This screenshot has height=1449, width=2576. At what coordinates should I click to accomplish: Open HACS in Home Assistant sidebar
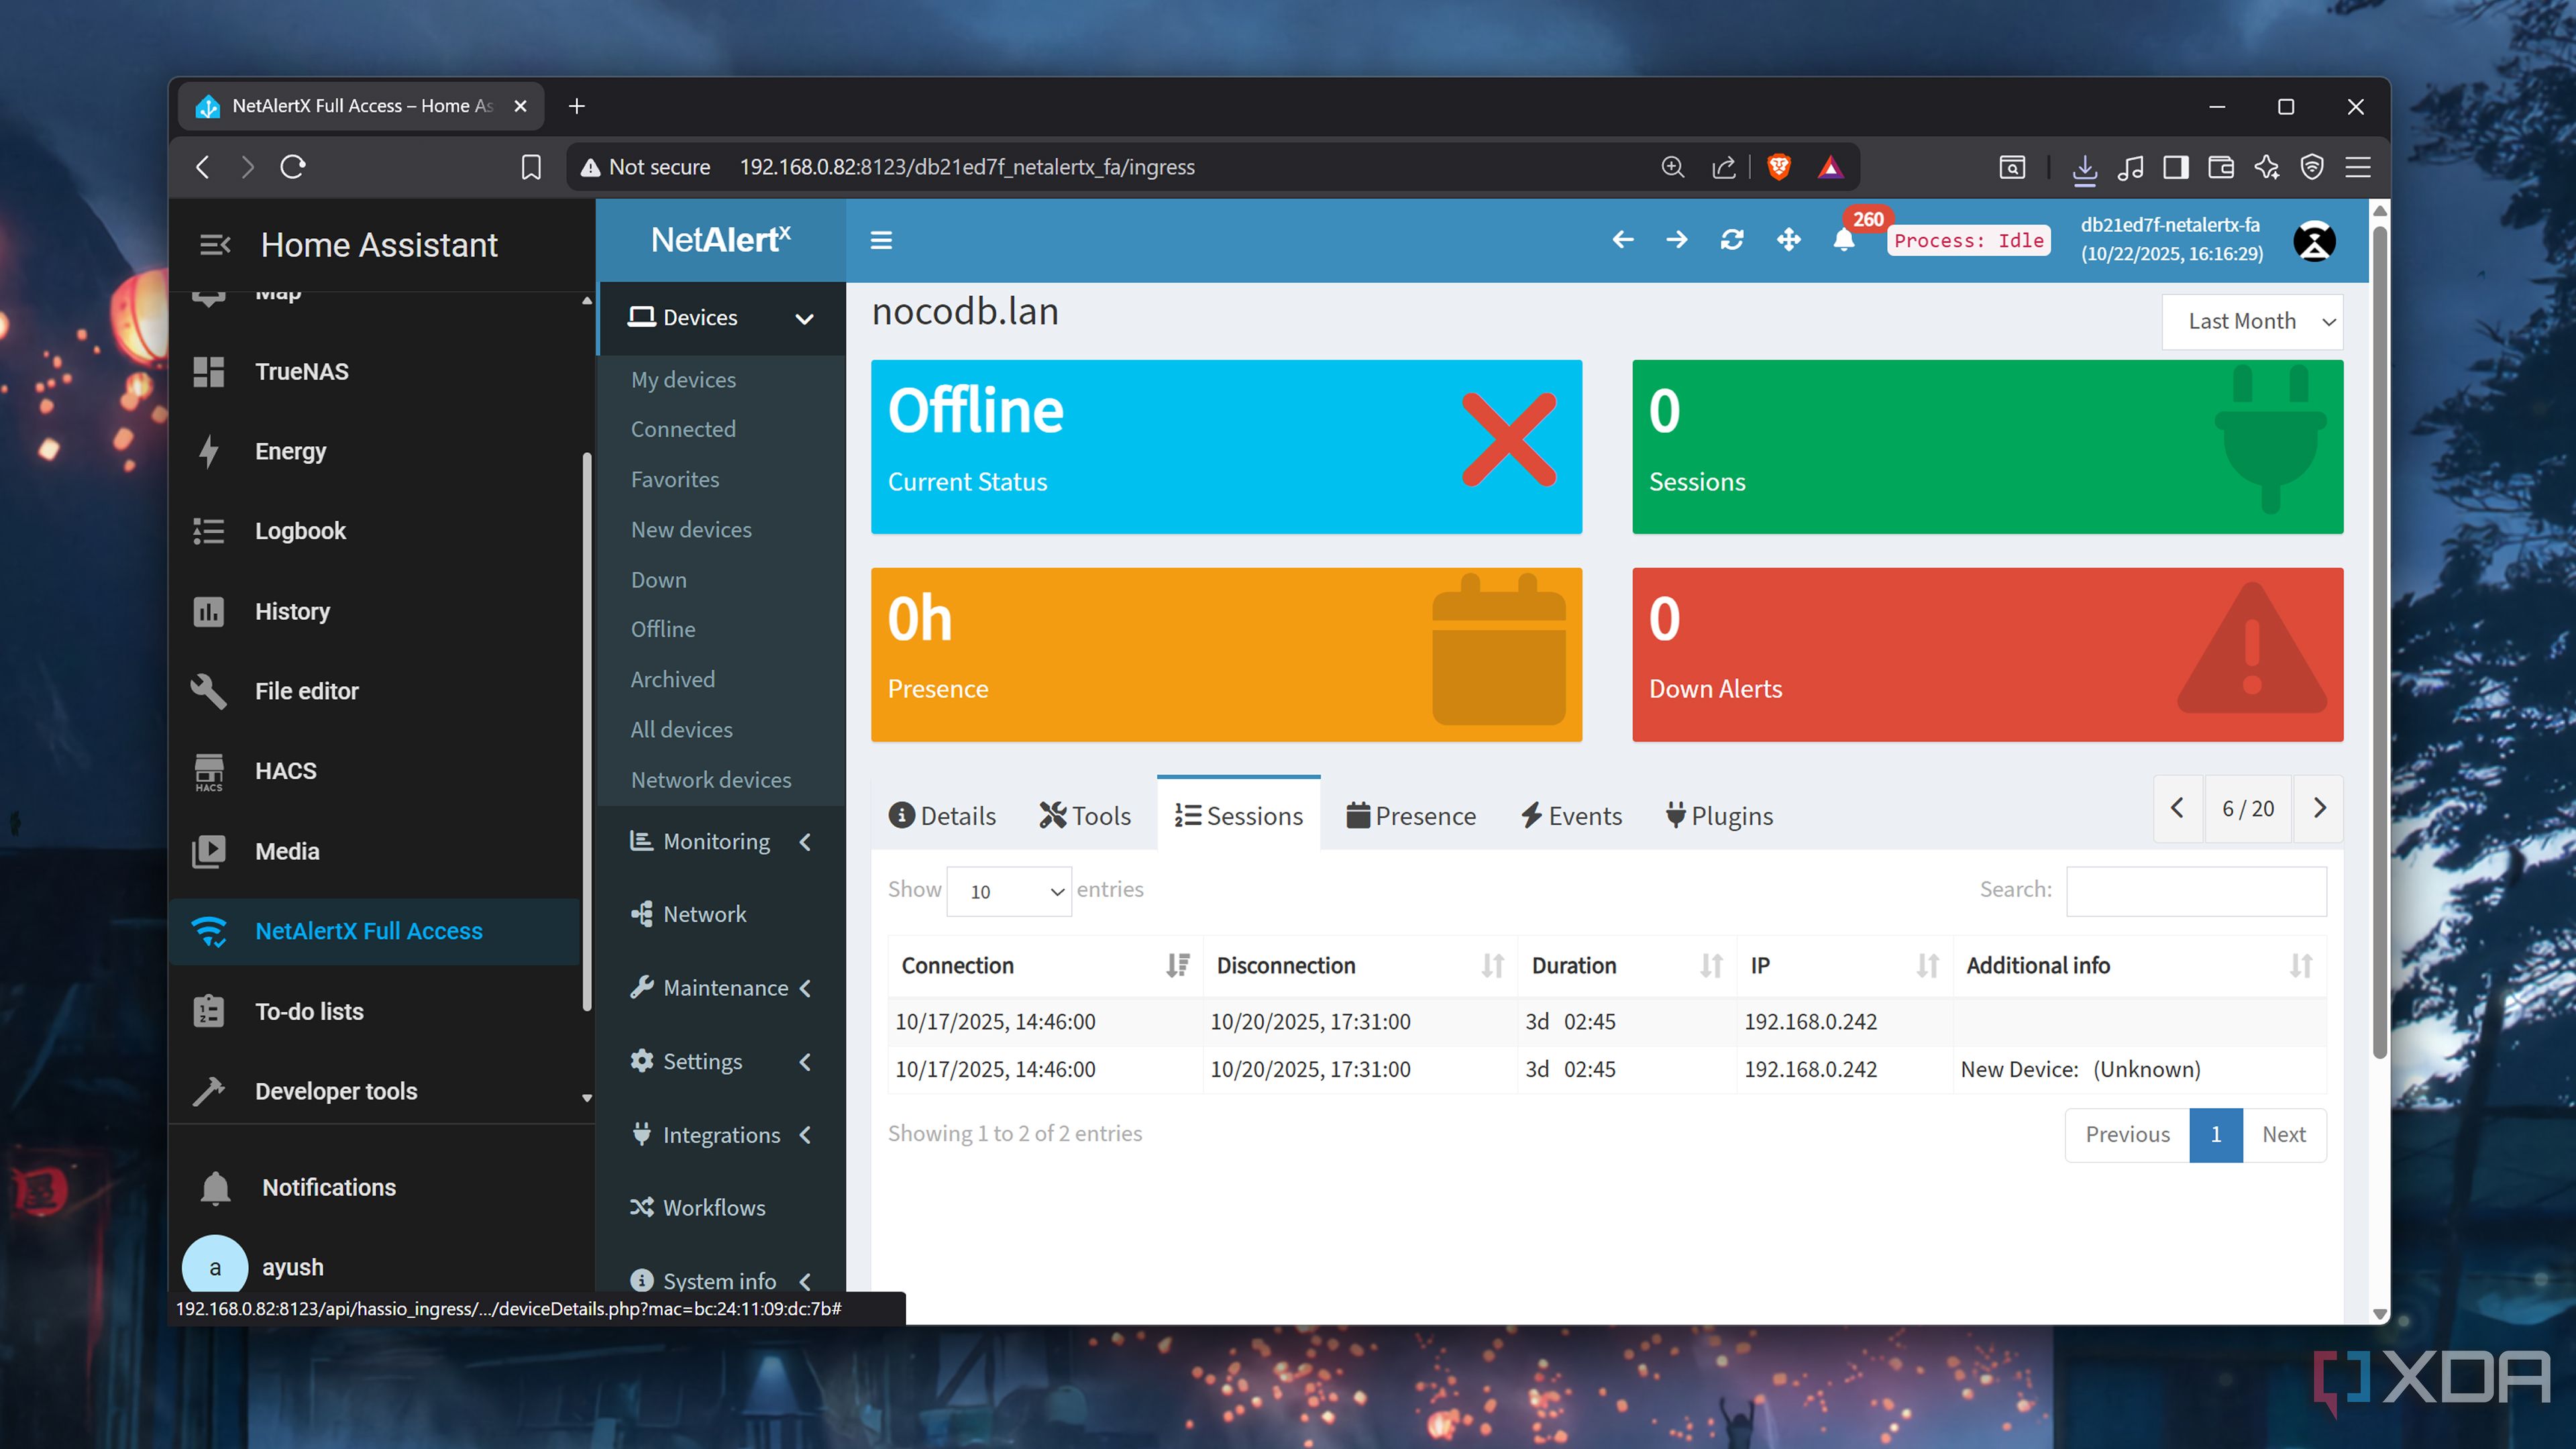click(x=375, y=771)
